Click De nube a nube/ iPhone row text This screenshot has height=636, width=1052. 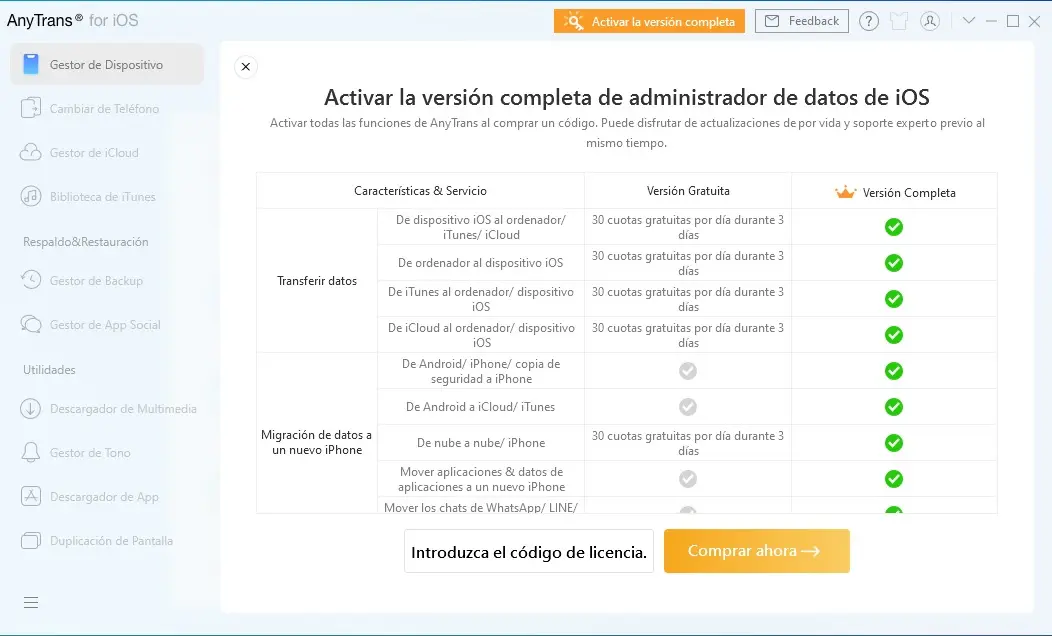(481, 443)
